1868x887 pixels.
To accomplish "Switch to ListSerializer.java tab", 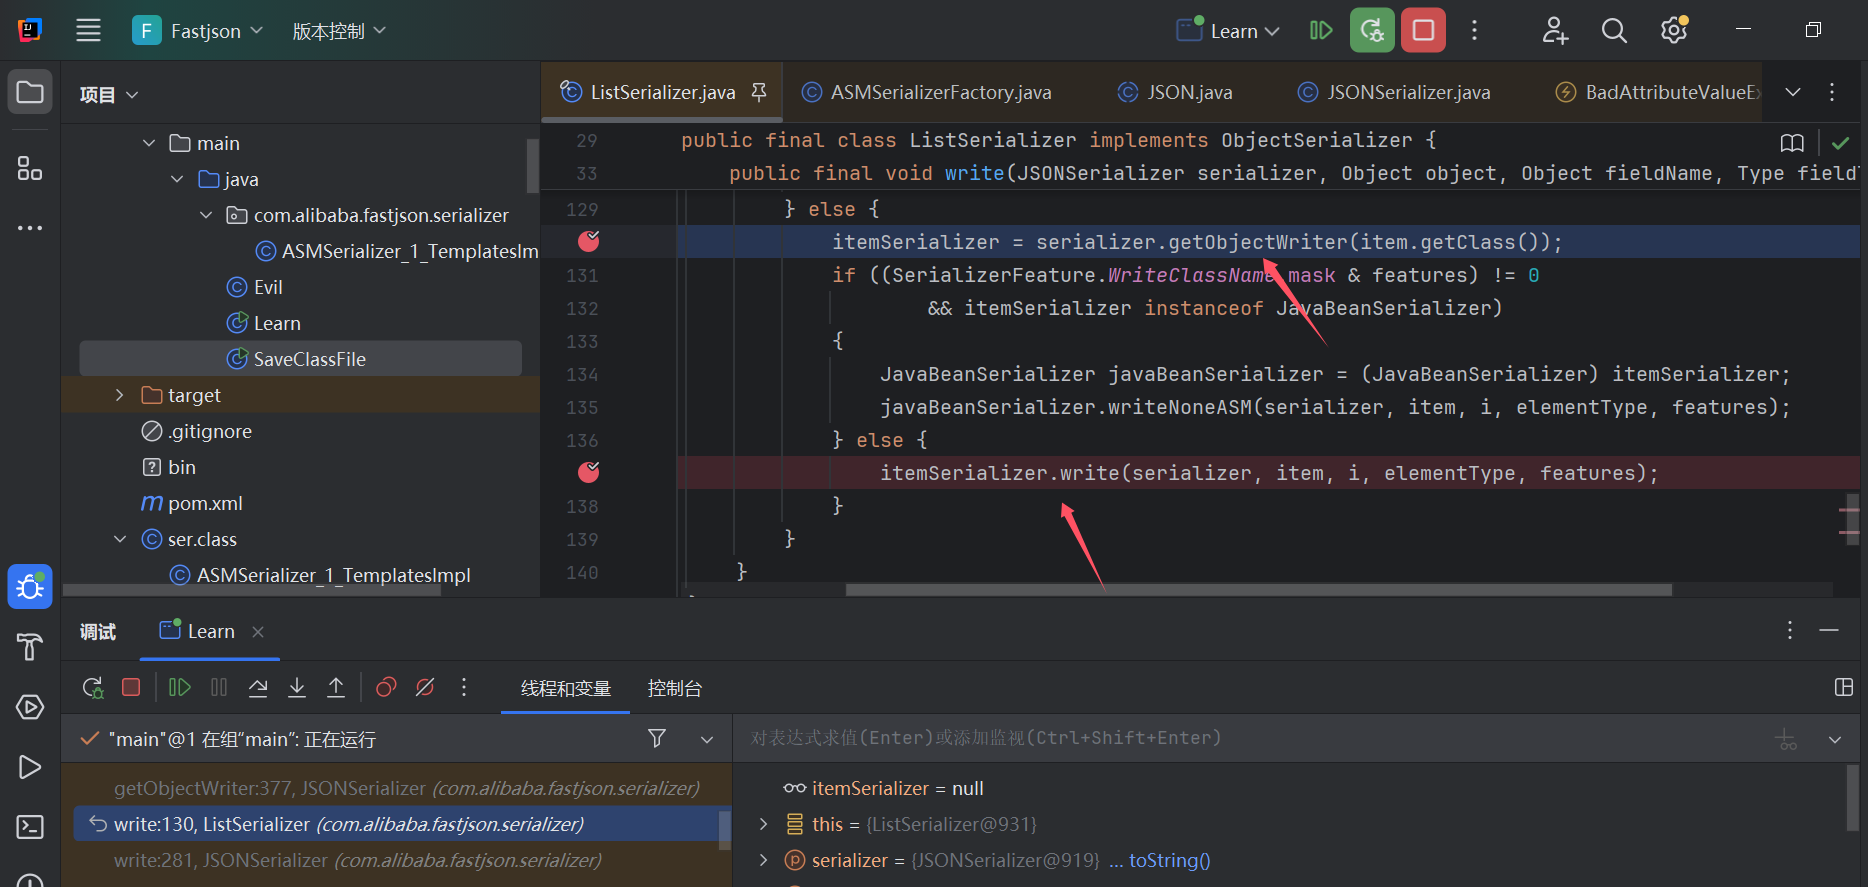I will click(662, 92).
